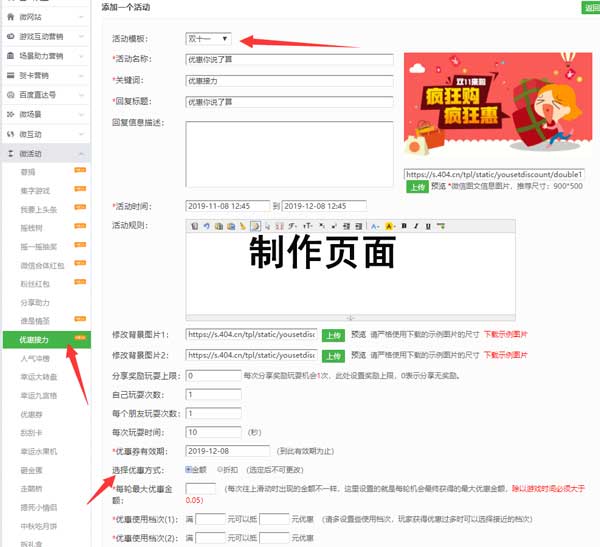Click the 活动名称 input field
Image resolution: width=600 pixels, height=547 pixels.
[289, 59]
